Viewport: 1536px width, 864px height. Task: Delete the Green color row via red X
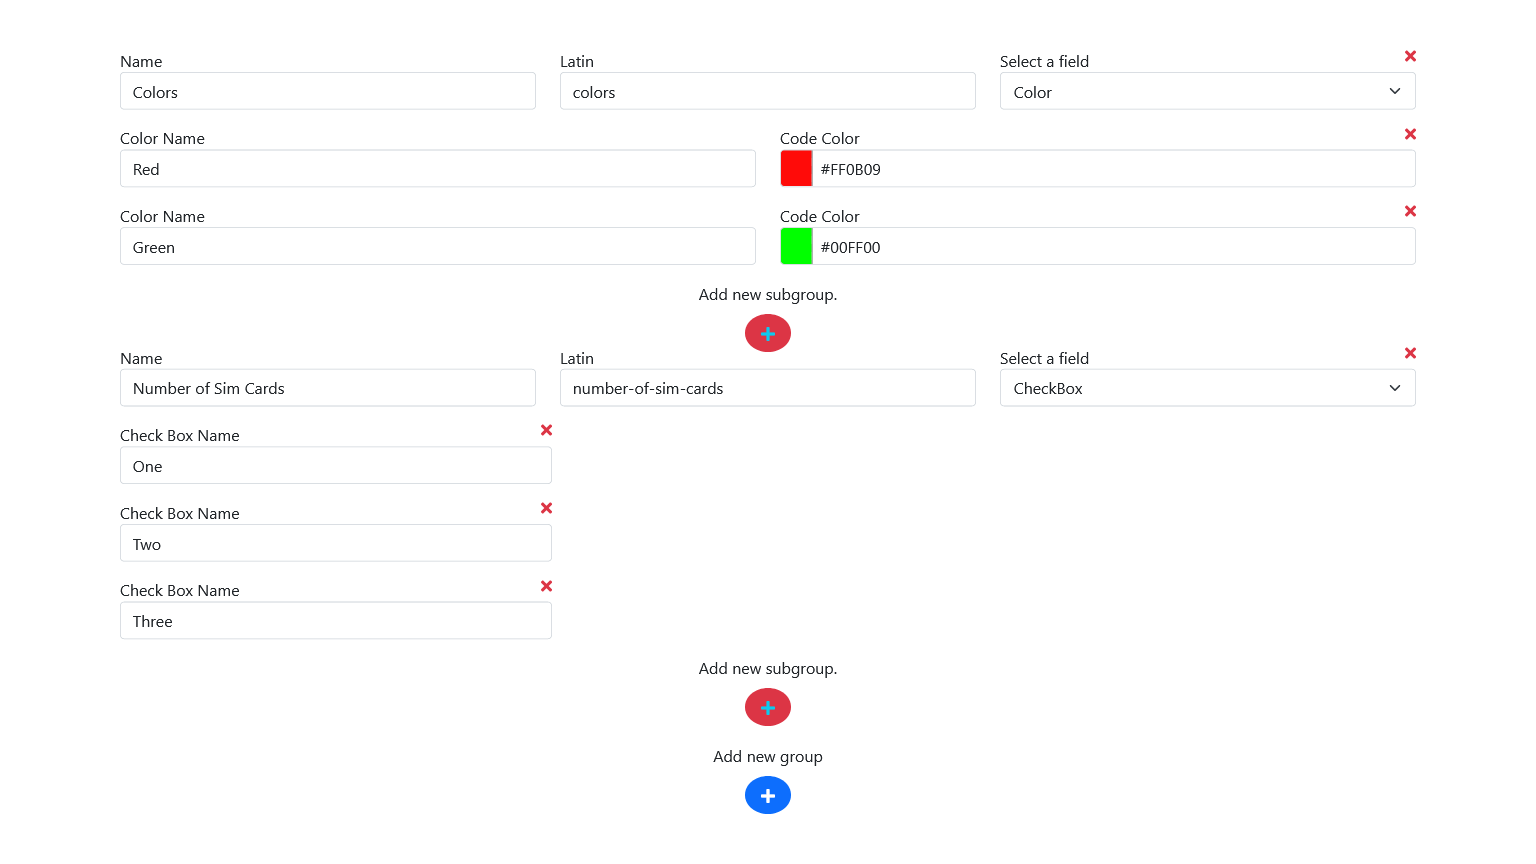coord(1410,211)
